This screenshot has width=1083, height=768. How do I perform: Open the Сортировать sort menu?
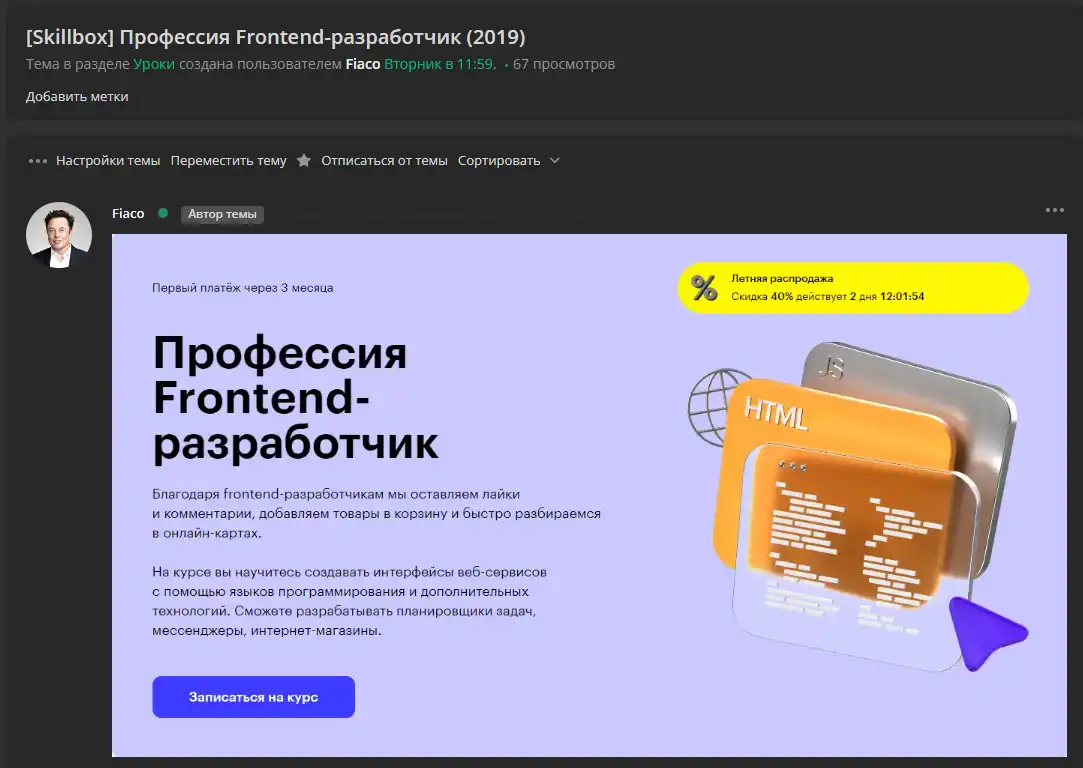(x=499, y=160)
